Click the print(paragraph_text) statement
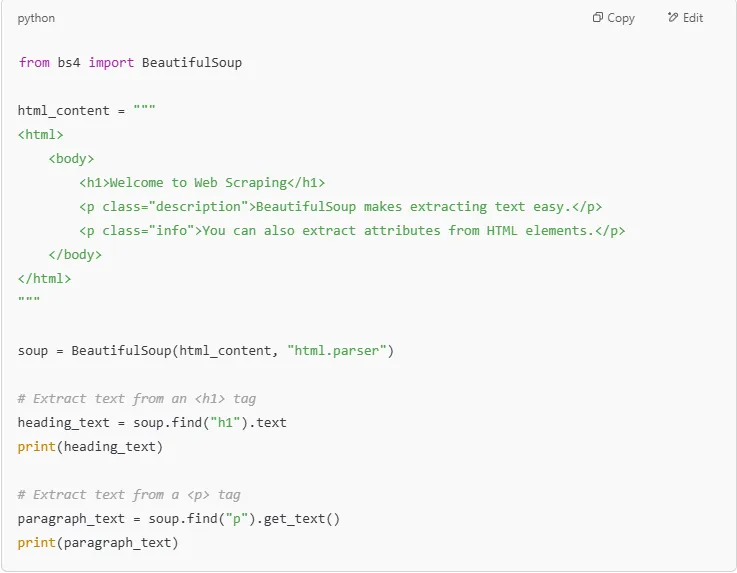This screenshot has height=573, width=737. coord(98,542)
